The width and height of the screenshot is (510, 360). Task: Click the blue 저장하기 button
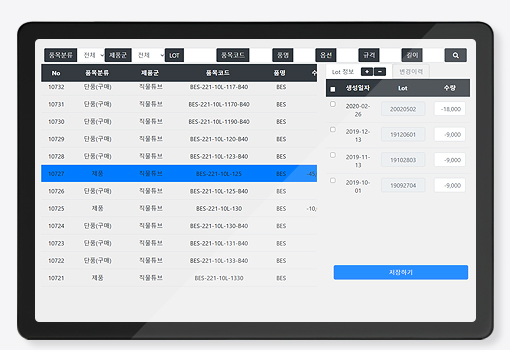[401, 272]
